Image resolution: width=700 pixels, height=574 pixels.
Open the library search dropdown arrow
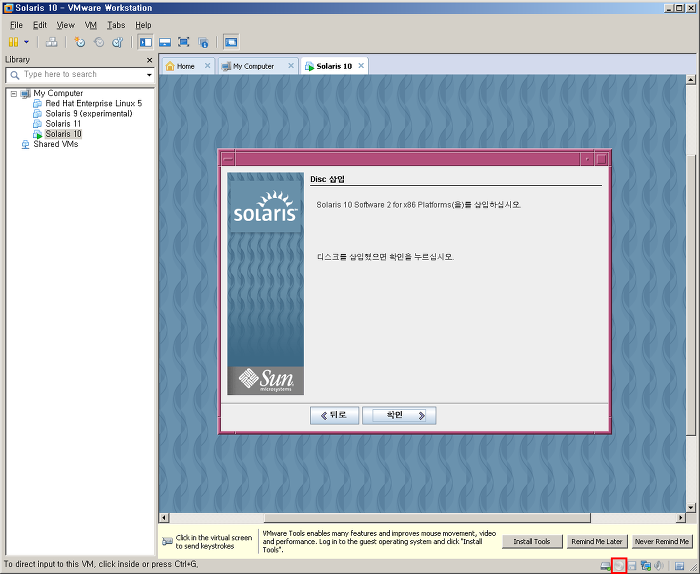tap(149, 75)
